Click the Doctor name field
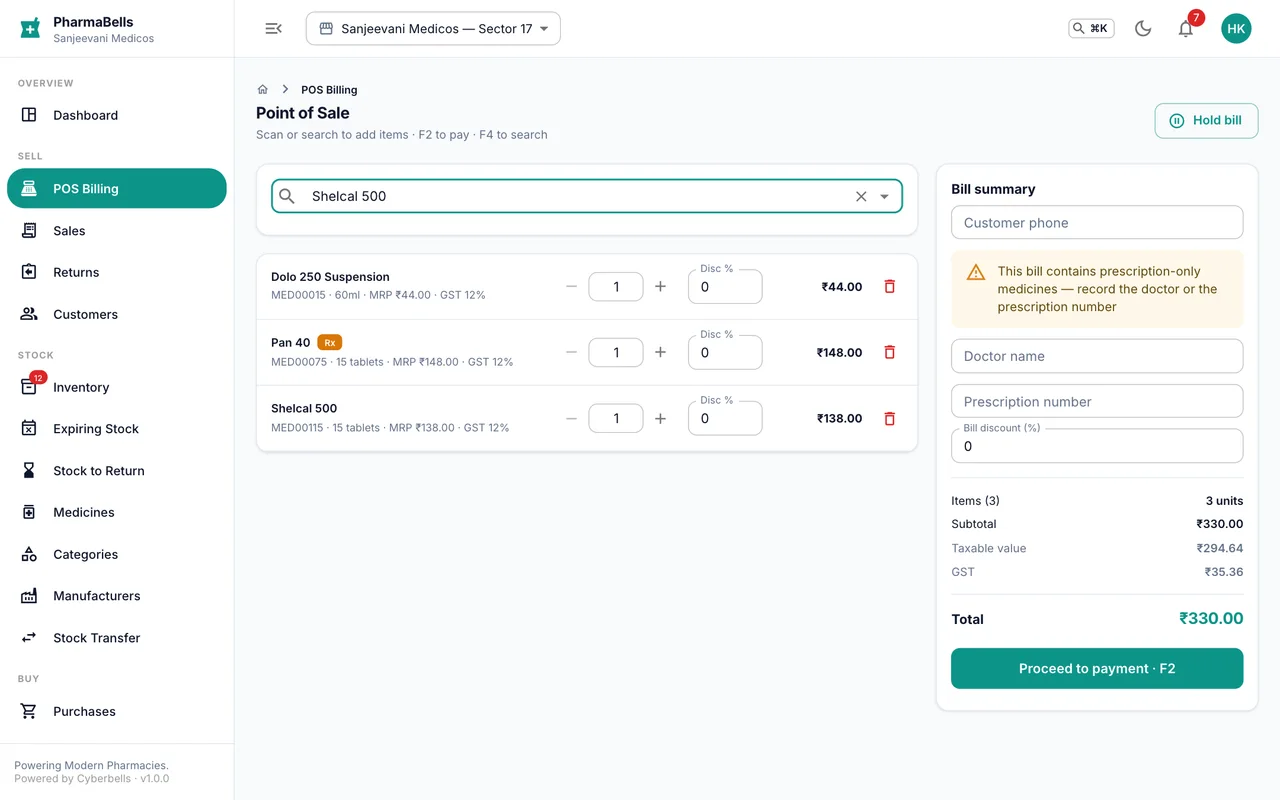This screenshot has width=1280, height=800. point(1097,356)
